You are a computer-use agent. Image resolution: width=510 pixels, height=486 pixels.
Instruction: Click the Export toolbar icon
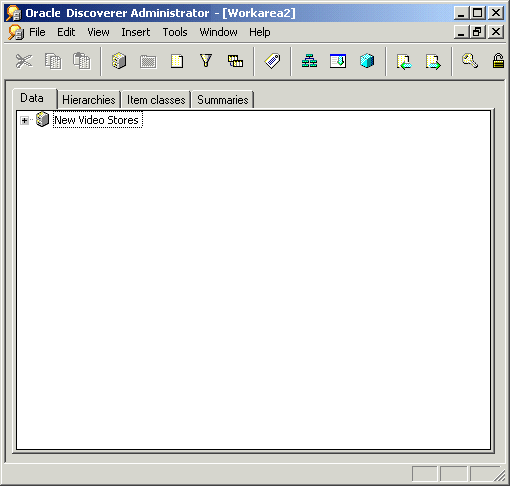[433, 62]
